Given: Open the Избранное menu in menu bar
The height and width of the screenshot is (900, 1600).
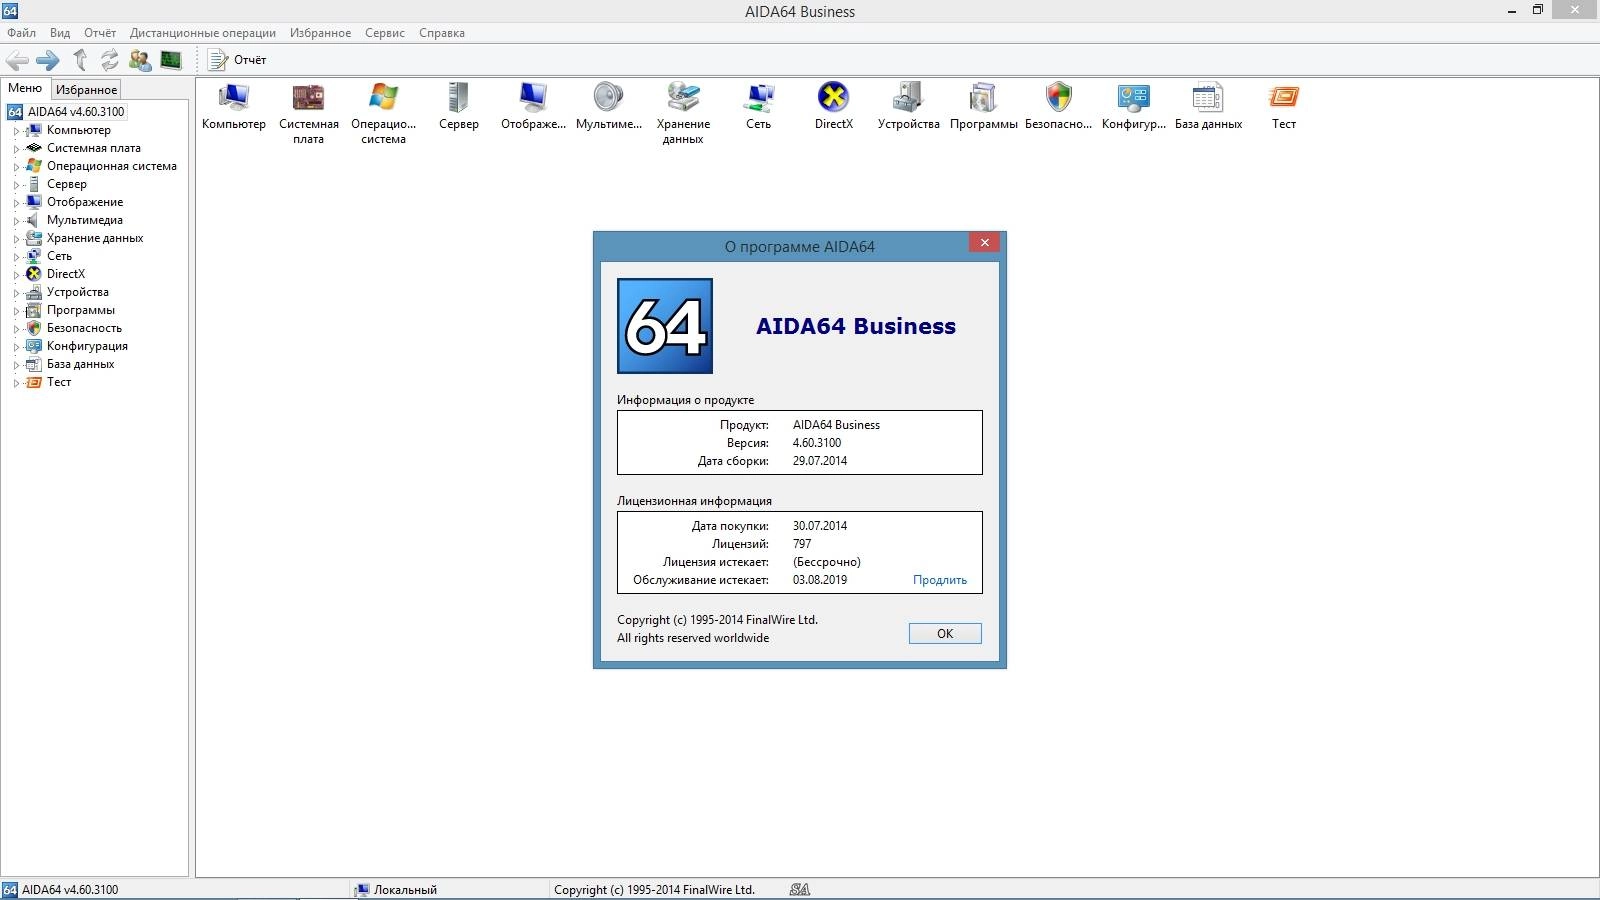Looking at the screenshot, I should coord(321,33).
